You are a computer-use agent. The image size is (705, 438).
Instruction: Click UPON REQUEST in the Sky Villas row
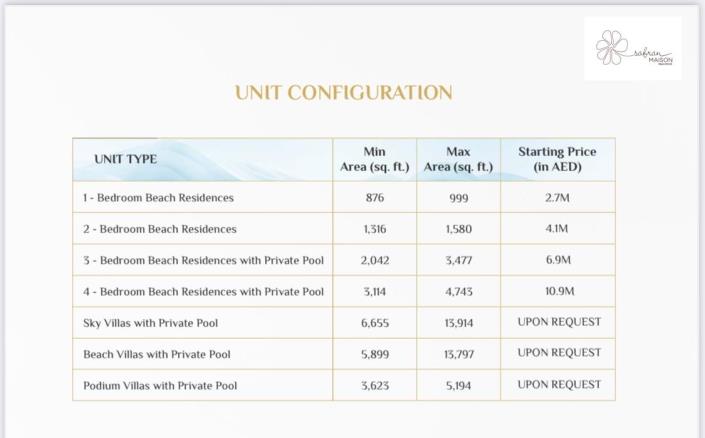click(x=559, y=322)
